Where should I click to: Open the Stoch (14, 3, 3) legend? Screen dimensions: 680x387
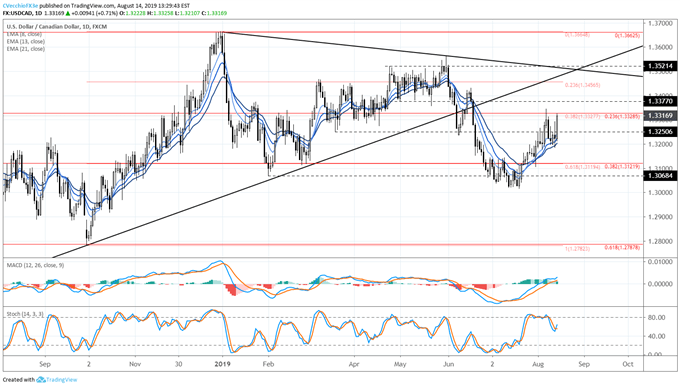click(x=25, y=314)
